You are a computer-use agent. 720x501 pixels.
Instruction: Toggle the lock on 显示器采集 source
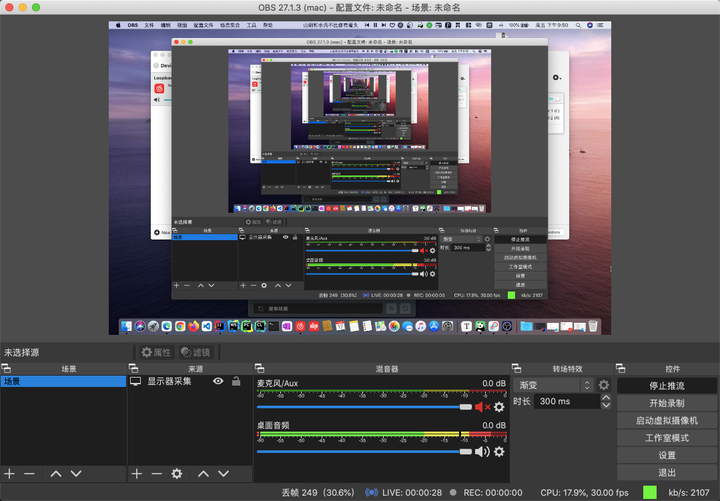(x=236, y=381)
